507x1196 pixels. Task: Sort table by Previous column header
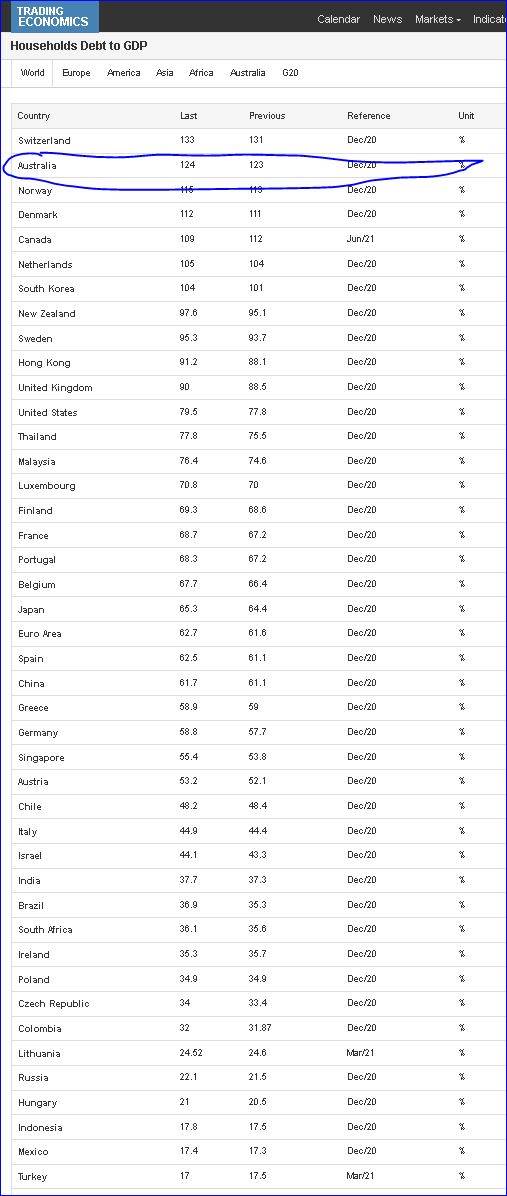[267, 116]
